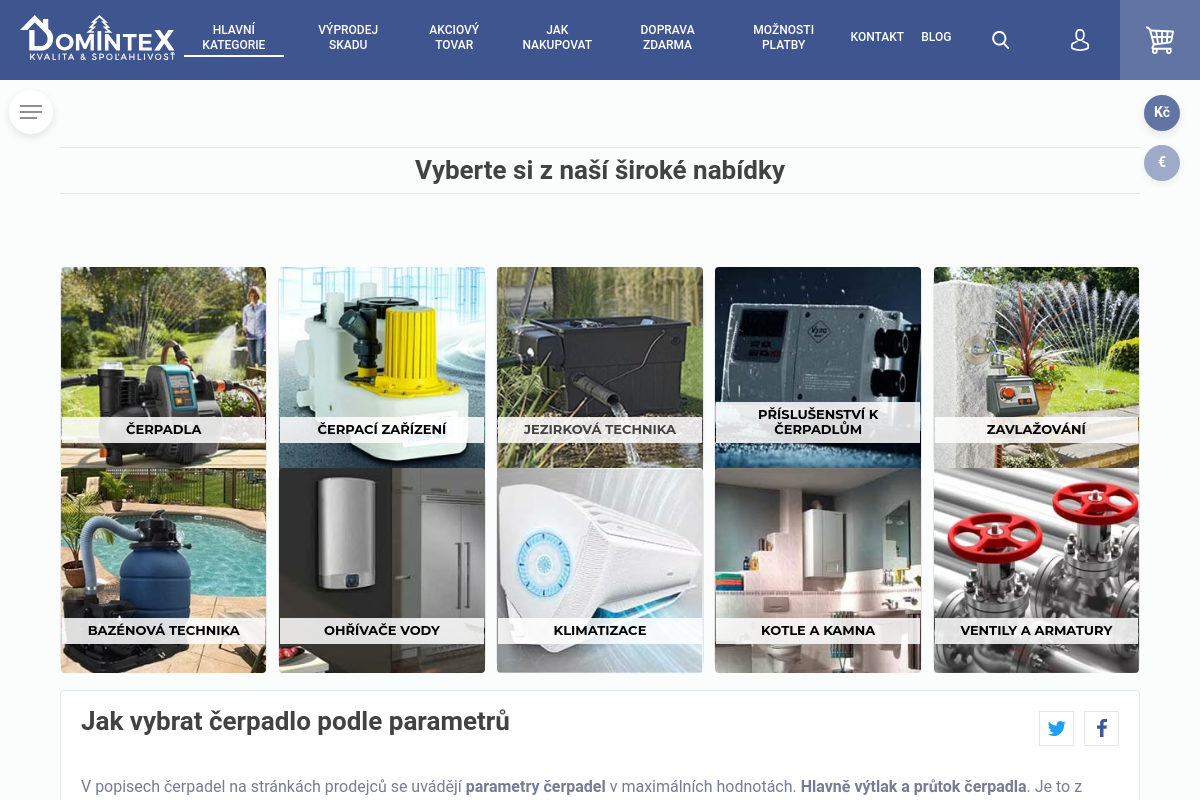Screen dimensions: 1200x800
Task: Share the article on Facebook
Action: click(x=1101, y=728)
